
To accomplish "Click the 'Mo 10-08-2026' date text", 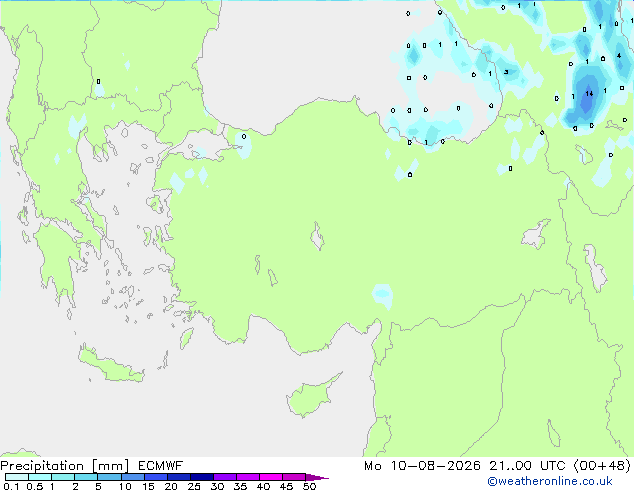I will coord(422,466).
